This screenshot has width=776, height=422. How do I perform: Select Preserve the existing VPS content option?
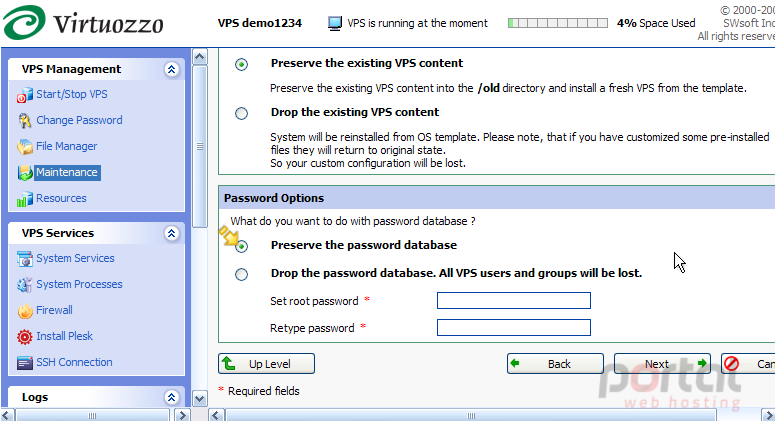tap(242, 64)
